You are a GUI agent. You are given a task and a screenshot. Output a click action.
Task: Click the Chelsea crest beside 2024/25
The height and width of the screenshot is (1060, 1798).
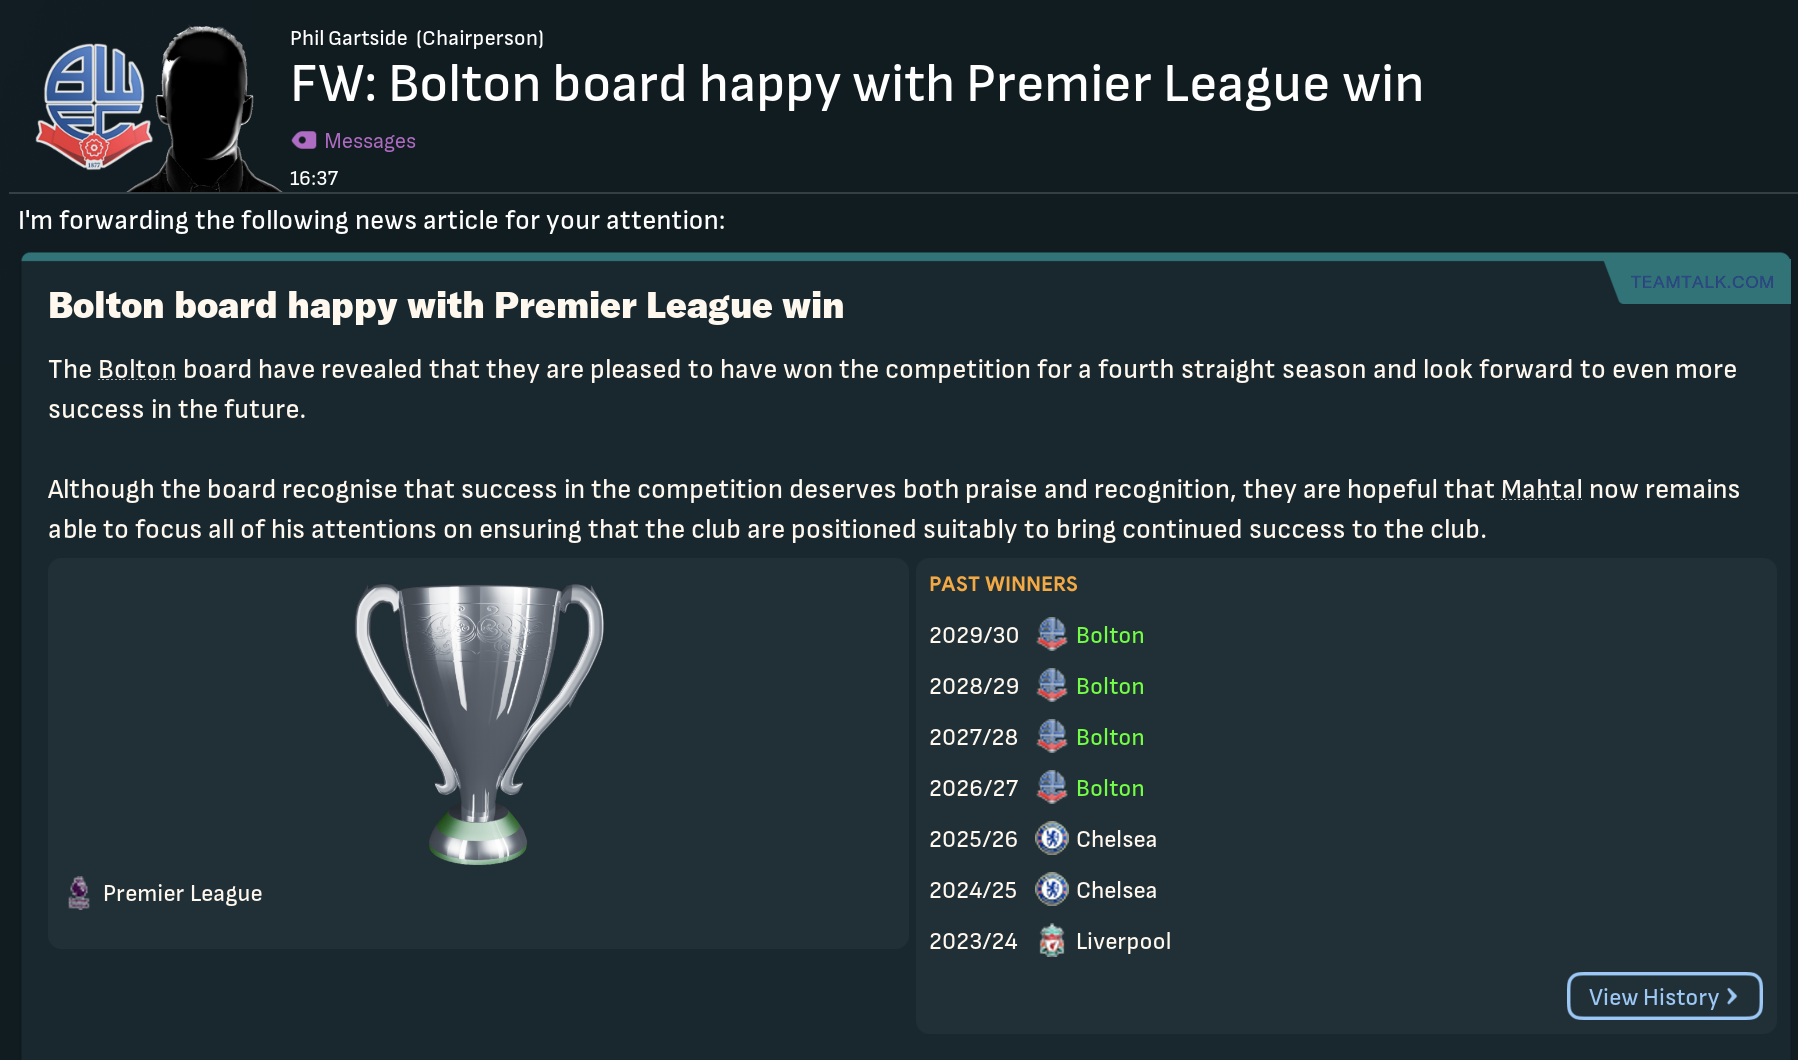(x=1051, y=890)
